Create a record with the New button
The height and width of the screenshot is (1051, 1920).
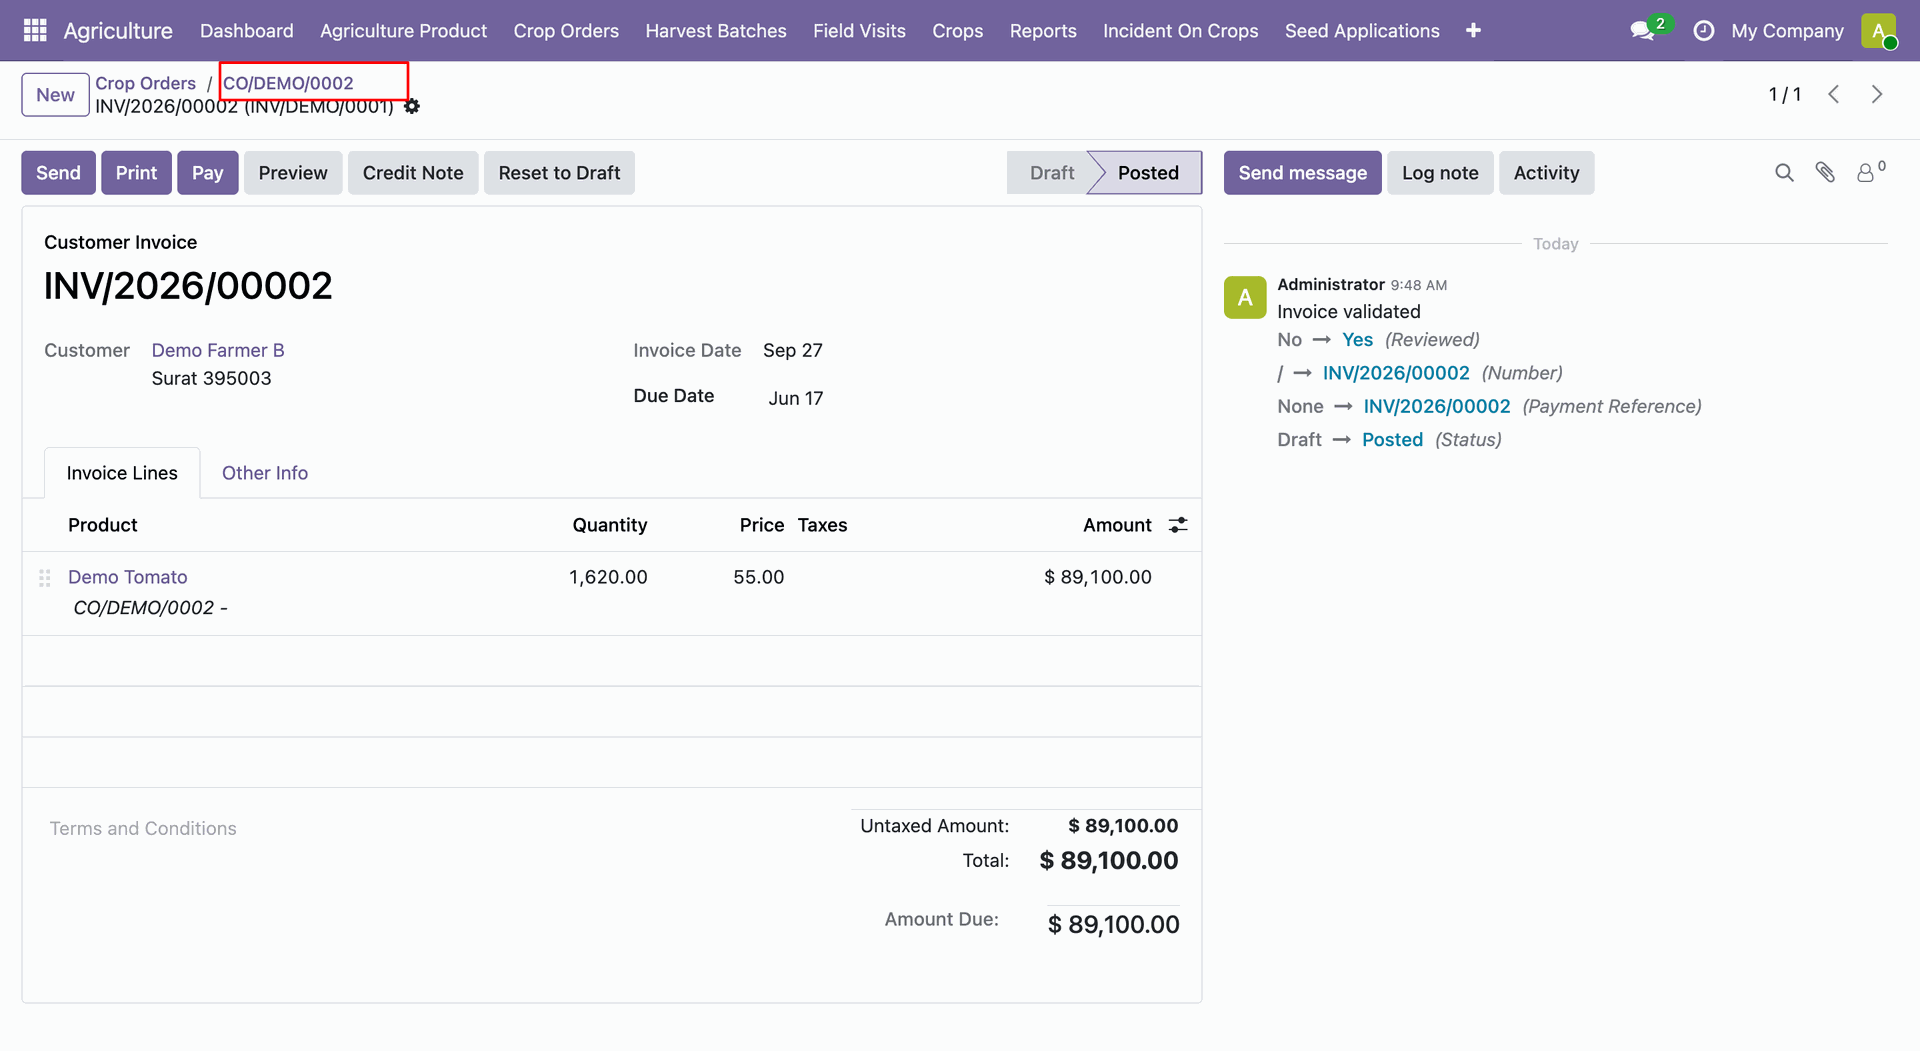(55, 95)
